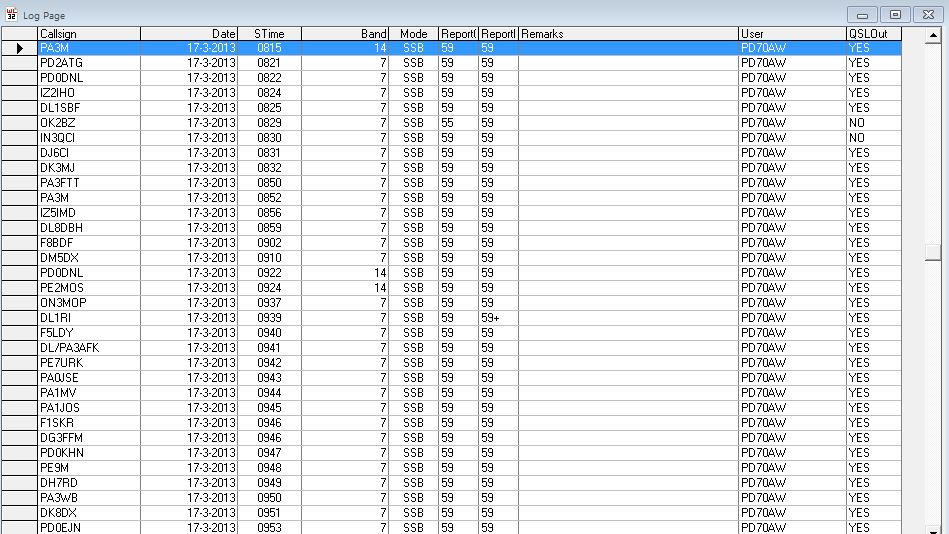The image size is (949, 534).
Task: Click the 59+ report cell for DL1RI
Action: tap(498, 318)
